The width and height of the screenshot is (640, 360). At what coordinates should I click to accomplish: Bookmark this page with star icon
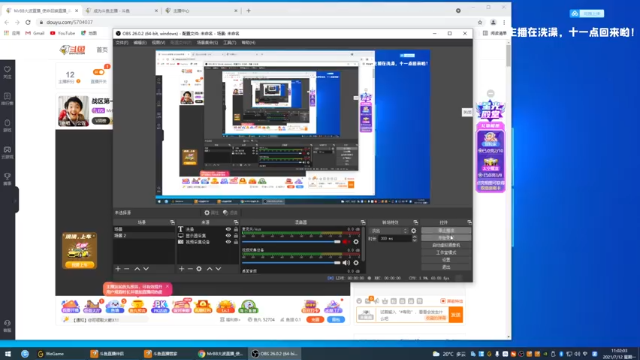480,22
